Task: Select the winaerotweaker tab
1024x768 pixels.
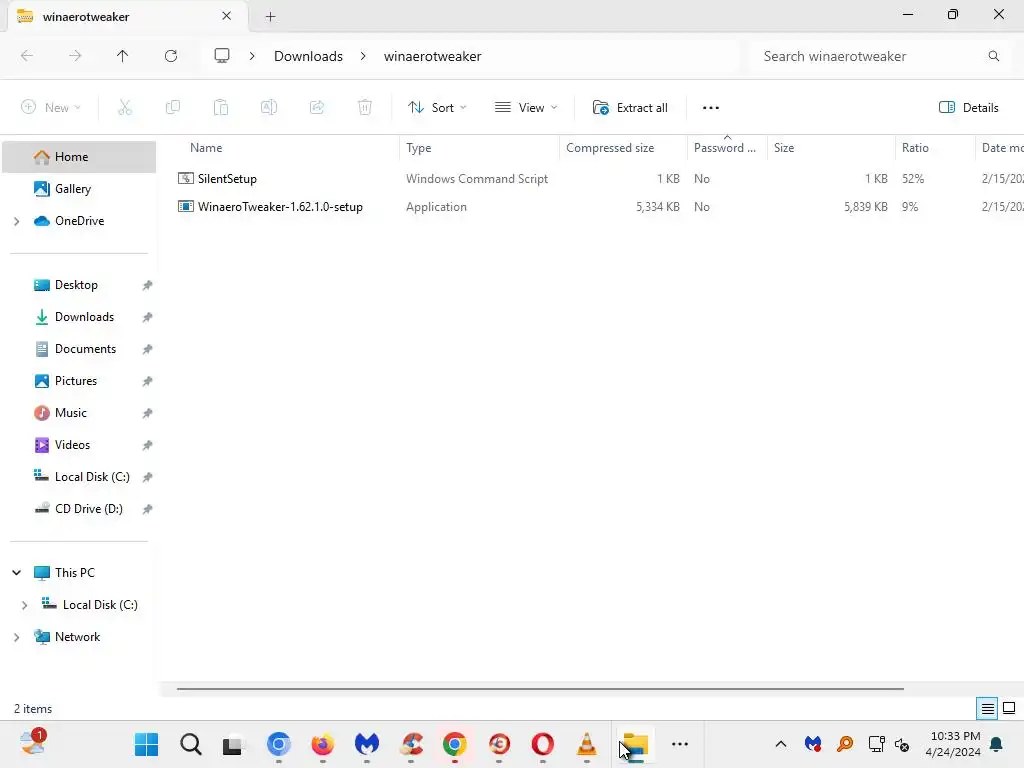Action: 128,17
